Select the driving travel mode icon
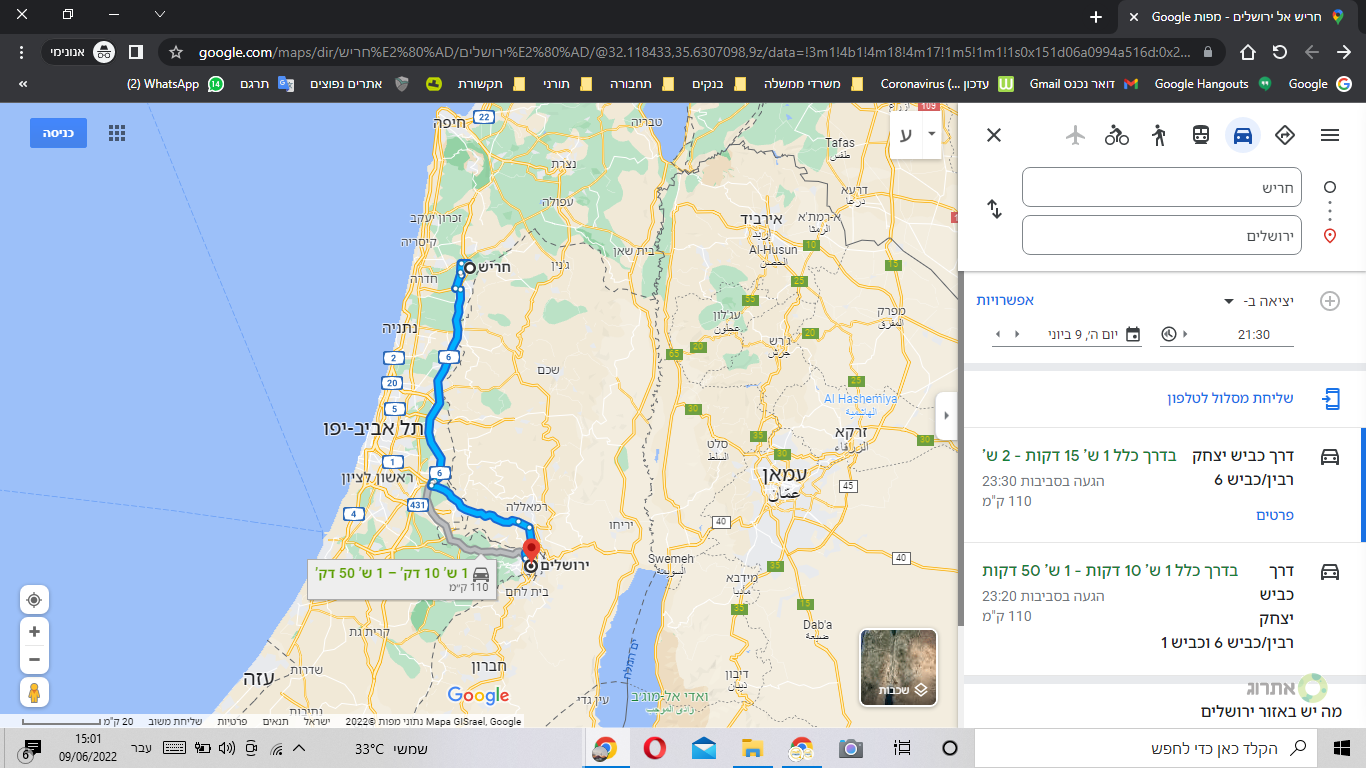 (1243, 135)
